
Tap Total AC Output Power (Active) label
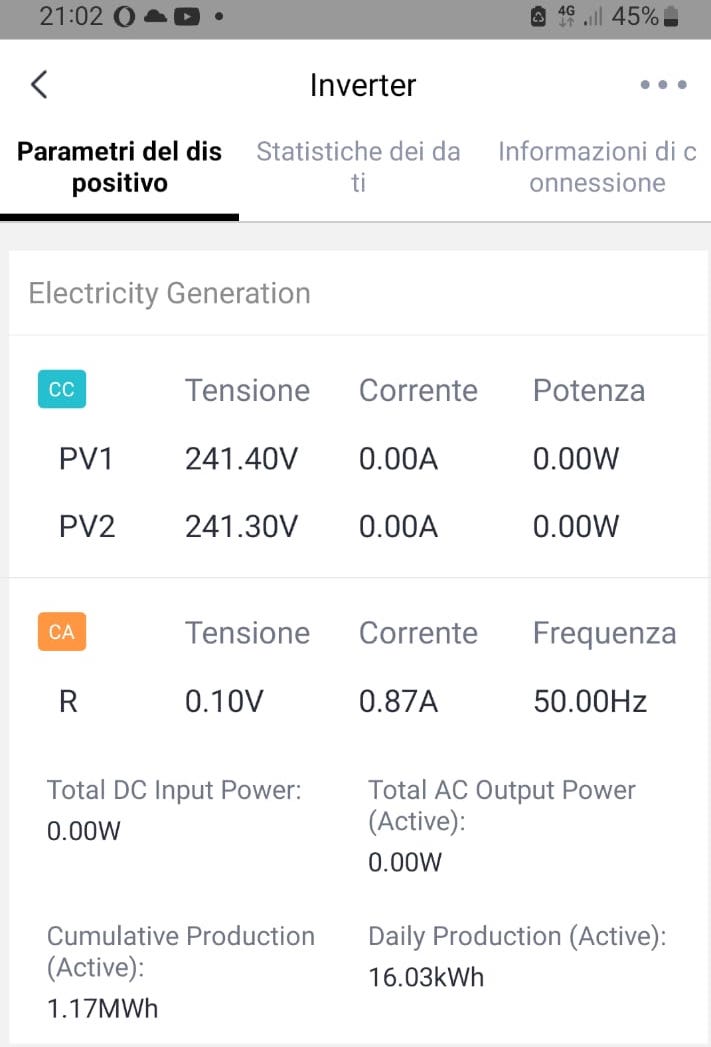[x=502, y=805]
